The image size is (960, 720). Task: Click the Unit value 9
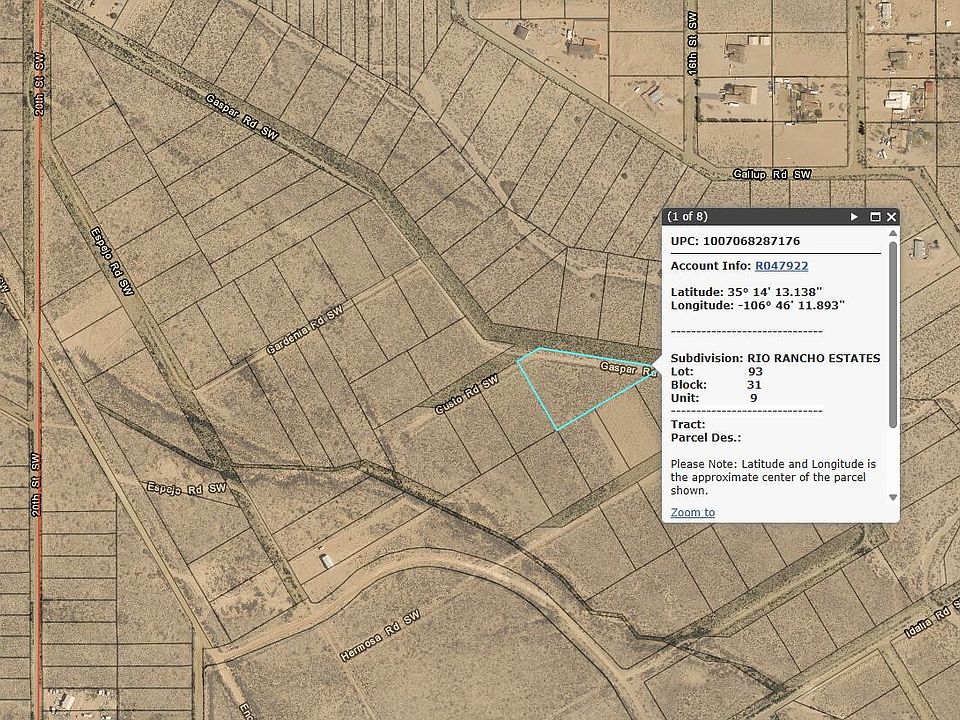point(754,398)
